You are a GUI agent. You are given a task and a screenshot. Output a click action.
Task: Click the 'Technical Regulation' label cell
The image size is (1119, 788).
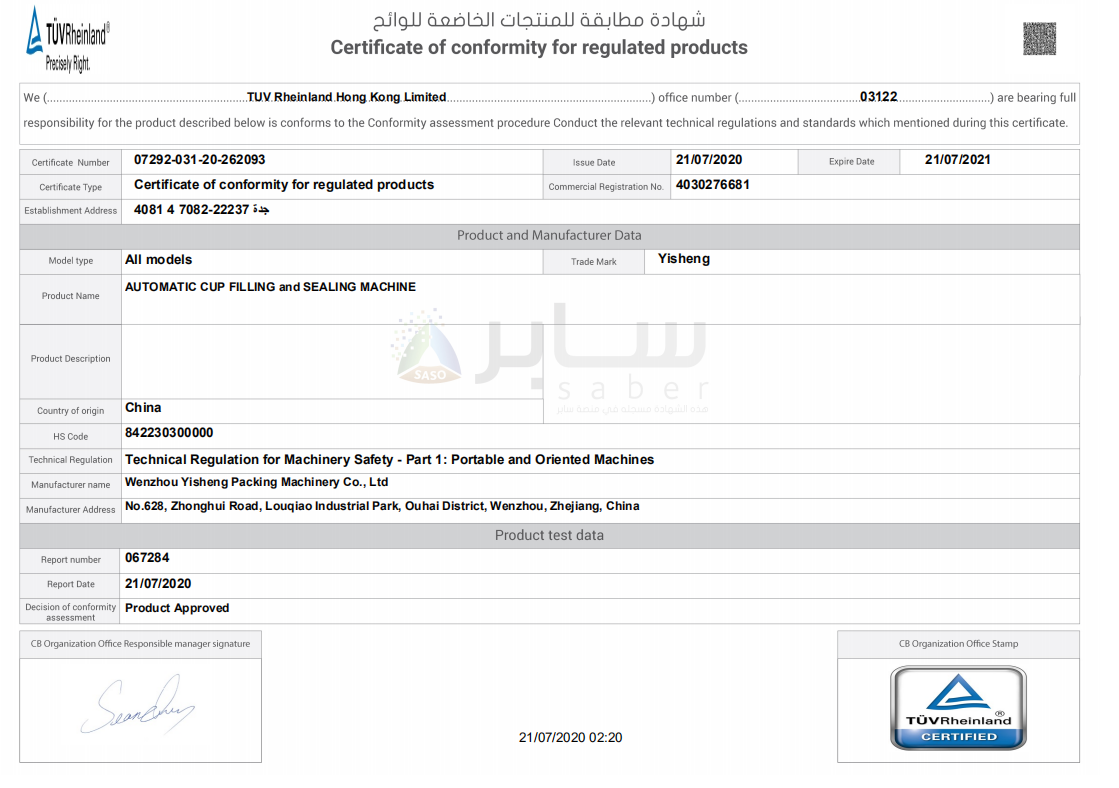pyautogui.click(x=71, y=460)
